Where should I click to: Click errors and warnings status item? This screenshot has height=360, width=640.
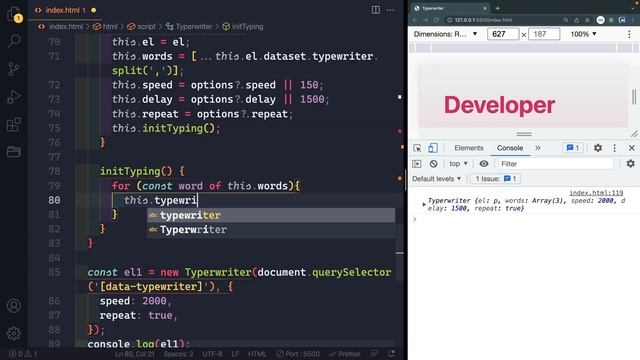23,354
